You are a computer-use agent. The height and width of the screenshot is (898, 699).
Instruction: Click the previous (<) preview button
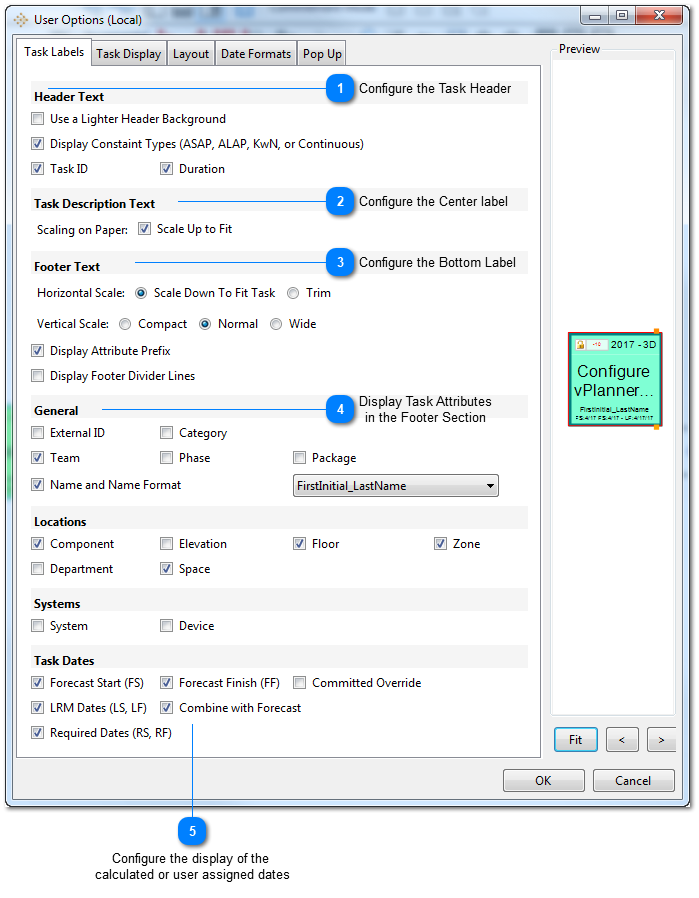click(x=622, y=740)
